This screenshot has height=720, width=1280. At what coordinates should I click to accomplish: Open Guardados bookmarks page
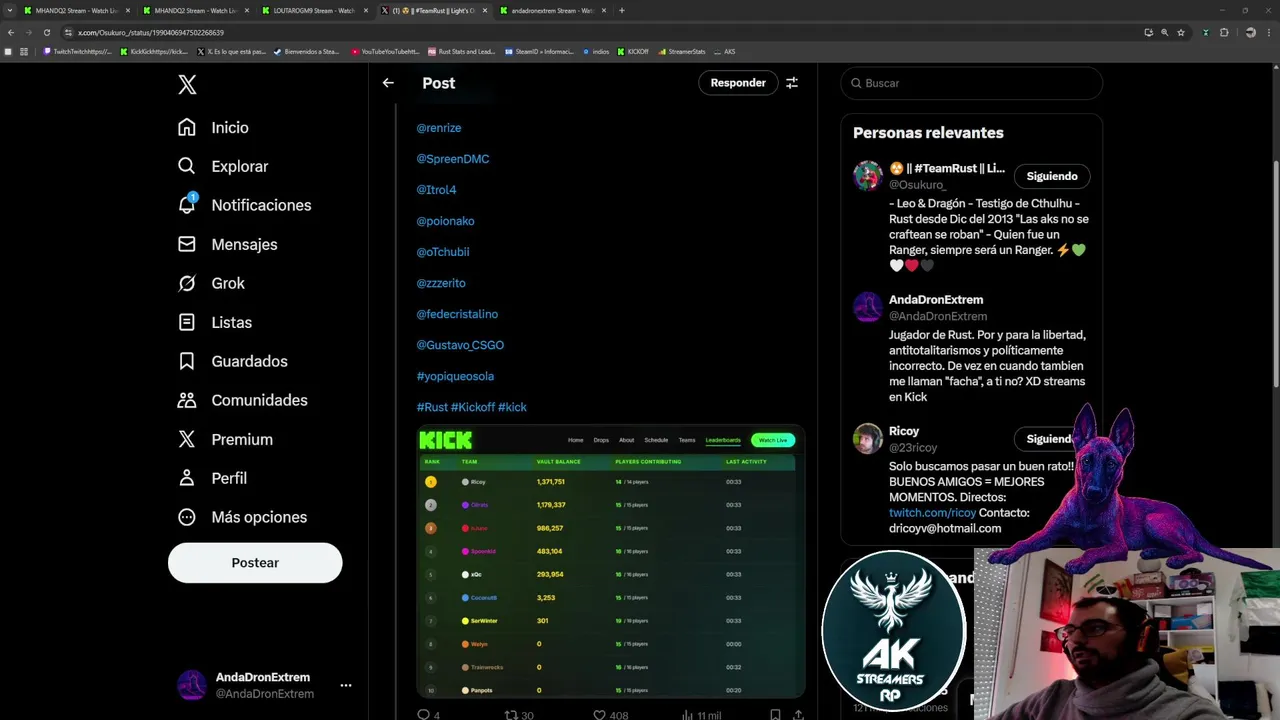pos(232,361)
